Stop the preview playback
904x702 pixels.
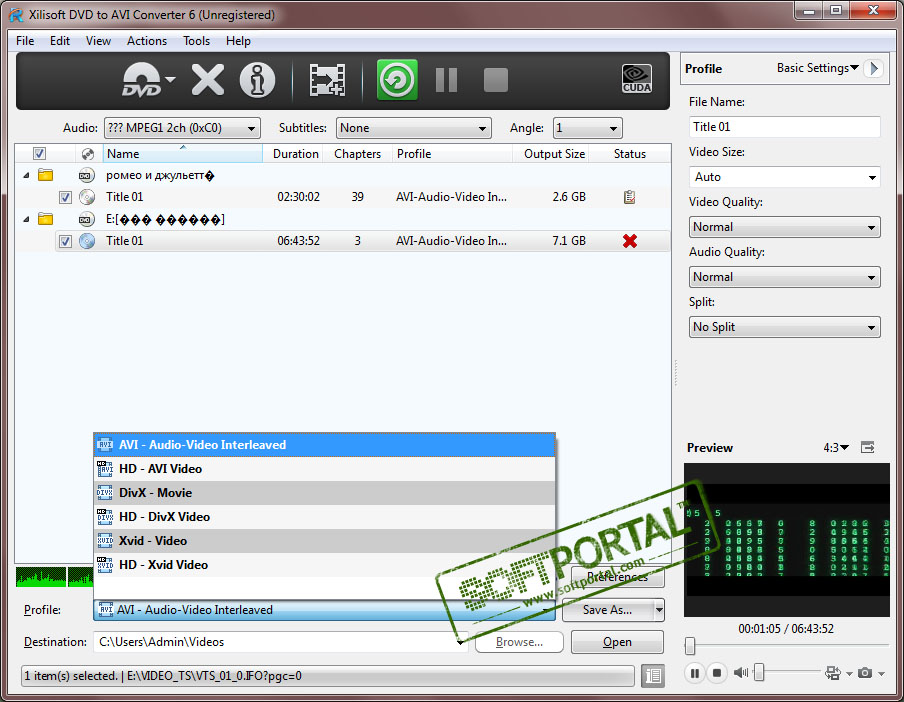(717, 673)
